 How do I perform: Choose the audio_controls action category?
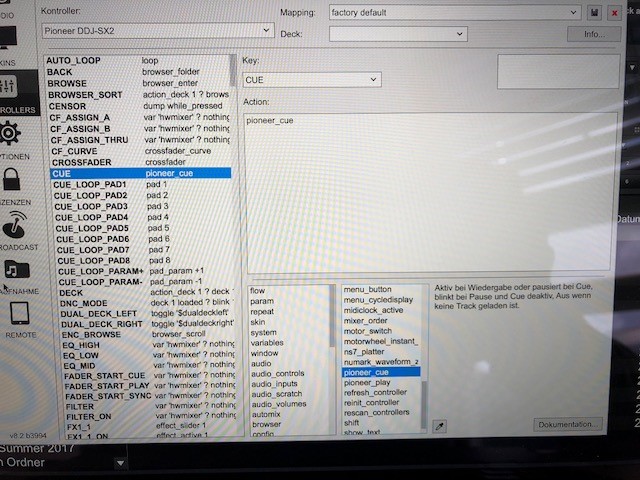coord(278,373)
